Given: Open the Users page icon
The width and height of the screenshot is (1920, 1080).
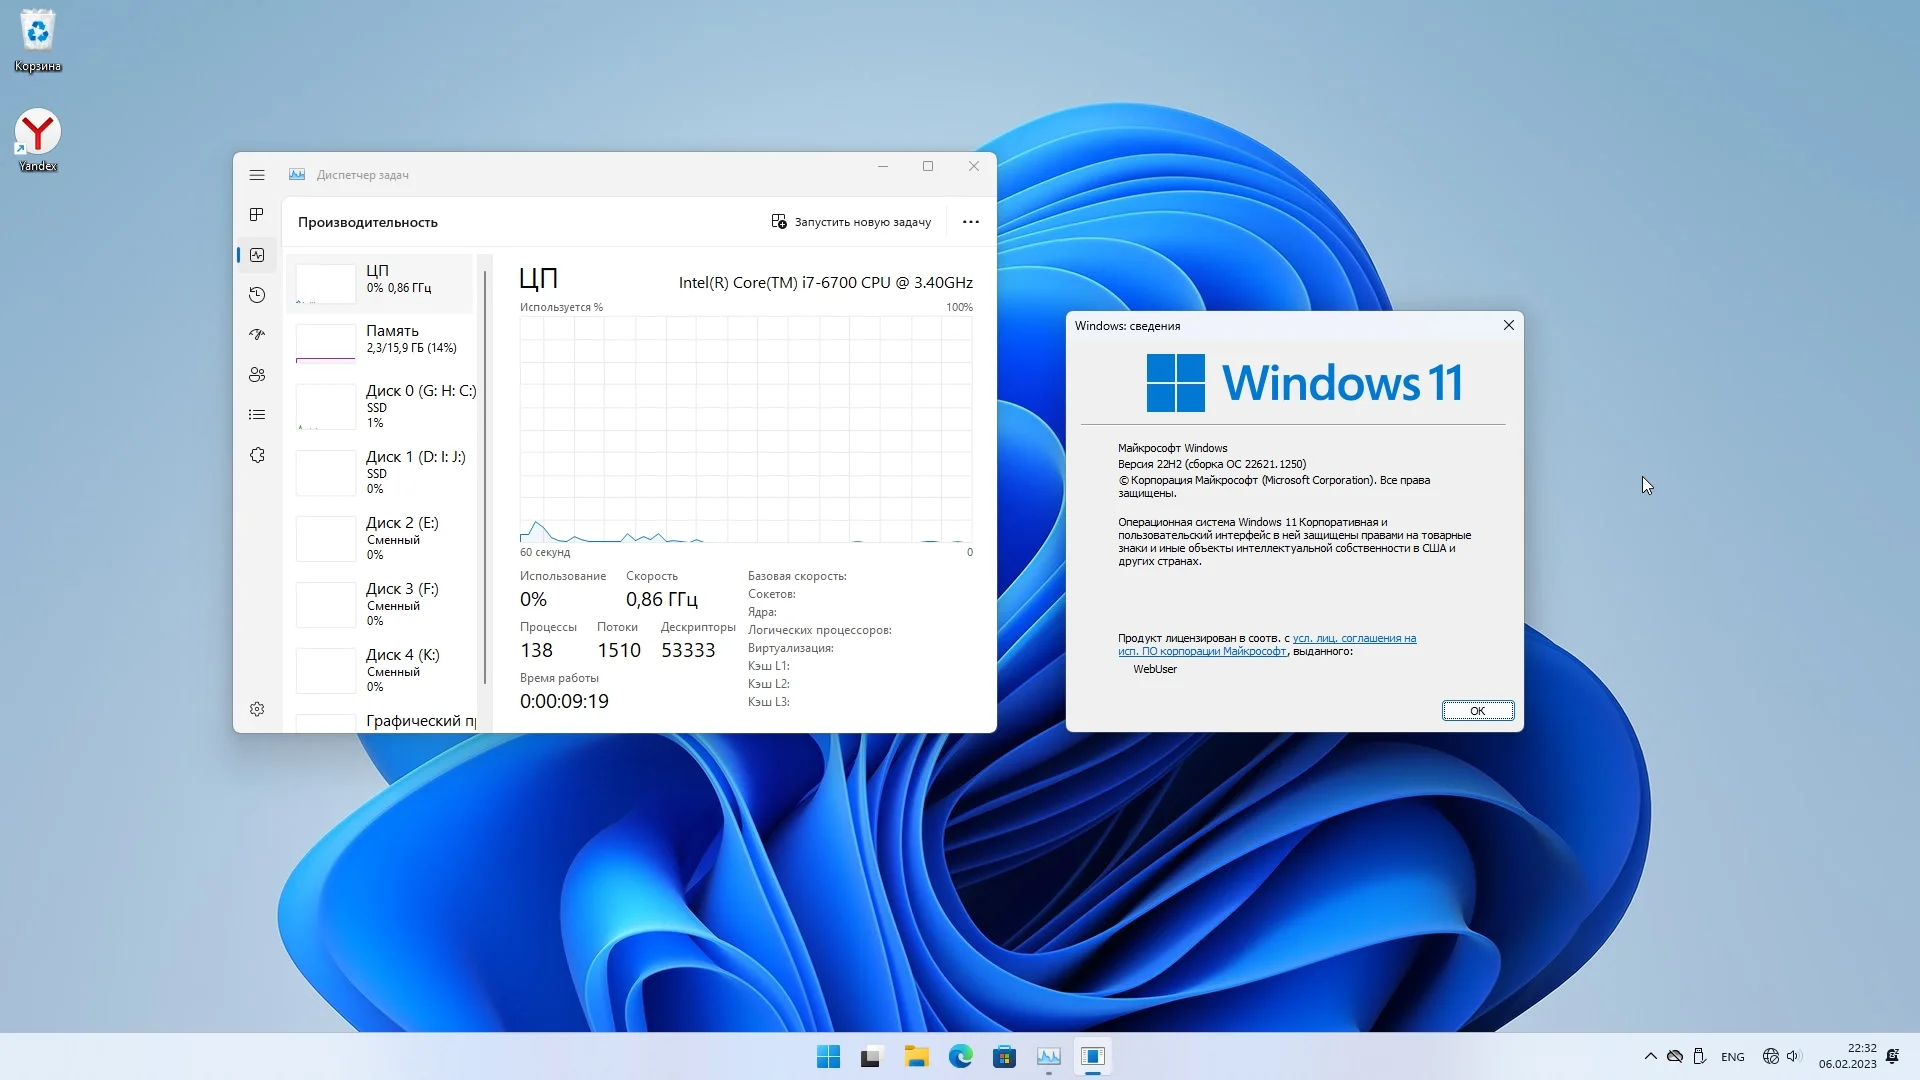Looking at the screenshot, I should (257, 375).
